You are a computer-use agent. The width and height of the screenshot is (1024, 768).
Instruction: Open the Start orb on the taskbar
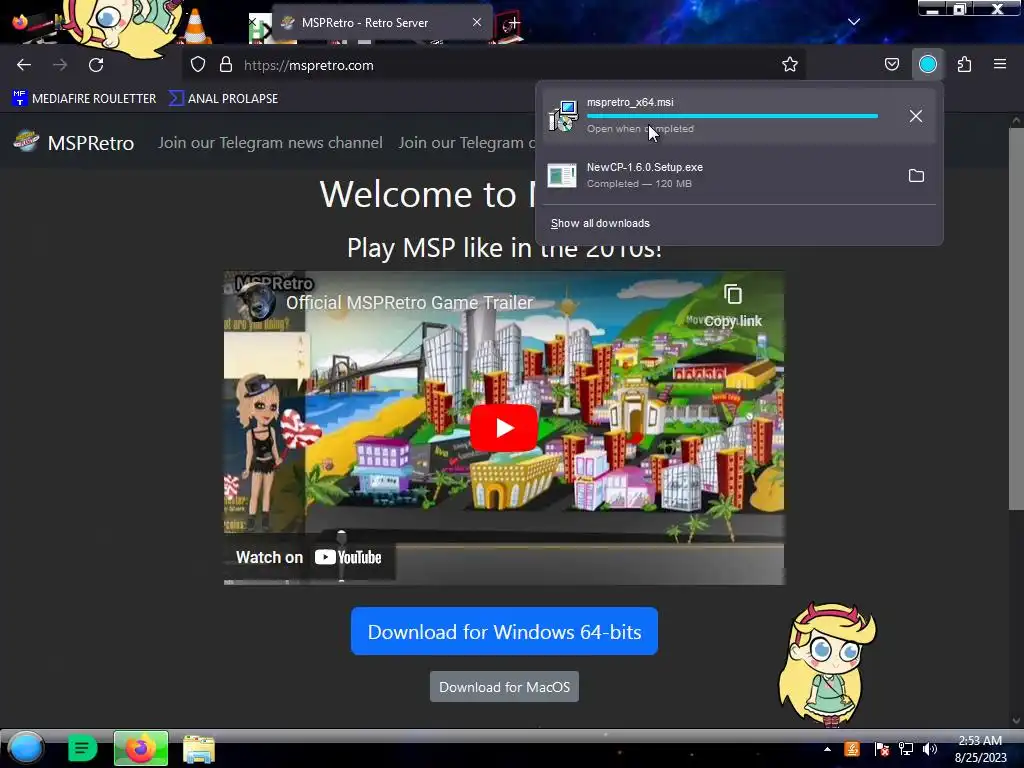click(x=25, y=748)
